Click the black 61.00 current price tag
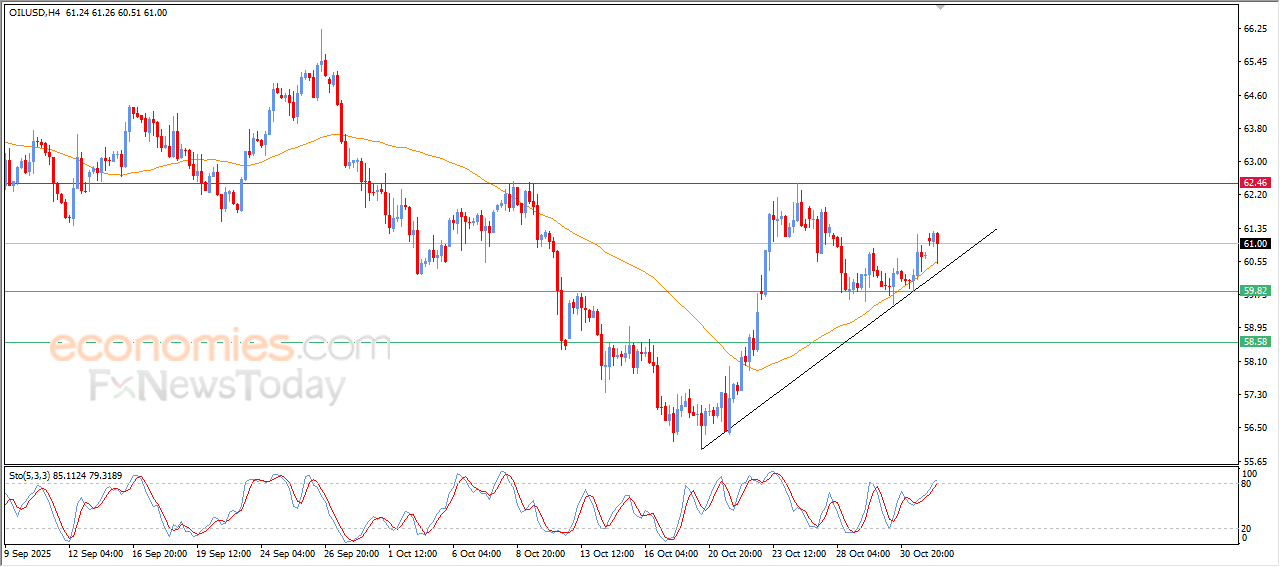 pyautogui.click(x=1254, y=244)
